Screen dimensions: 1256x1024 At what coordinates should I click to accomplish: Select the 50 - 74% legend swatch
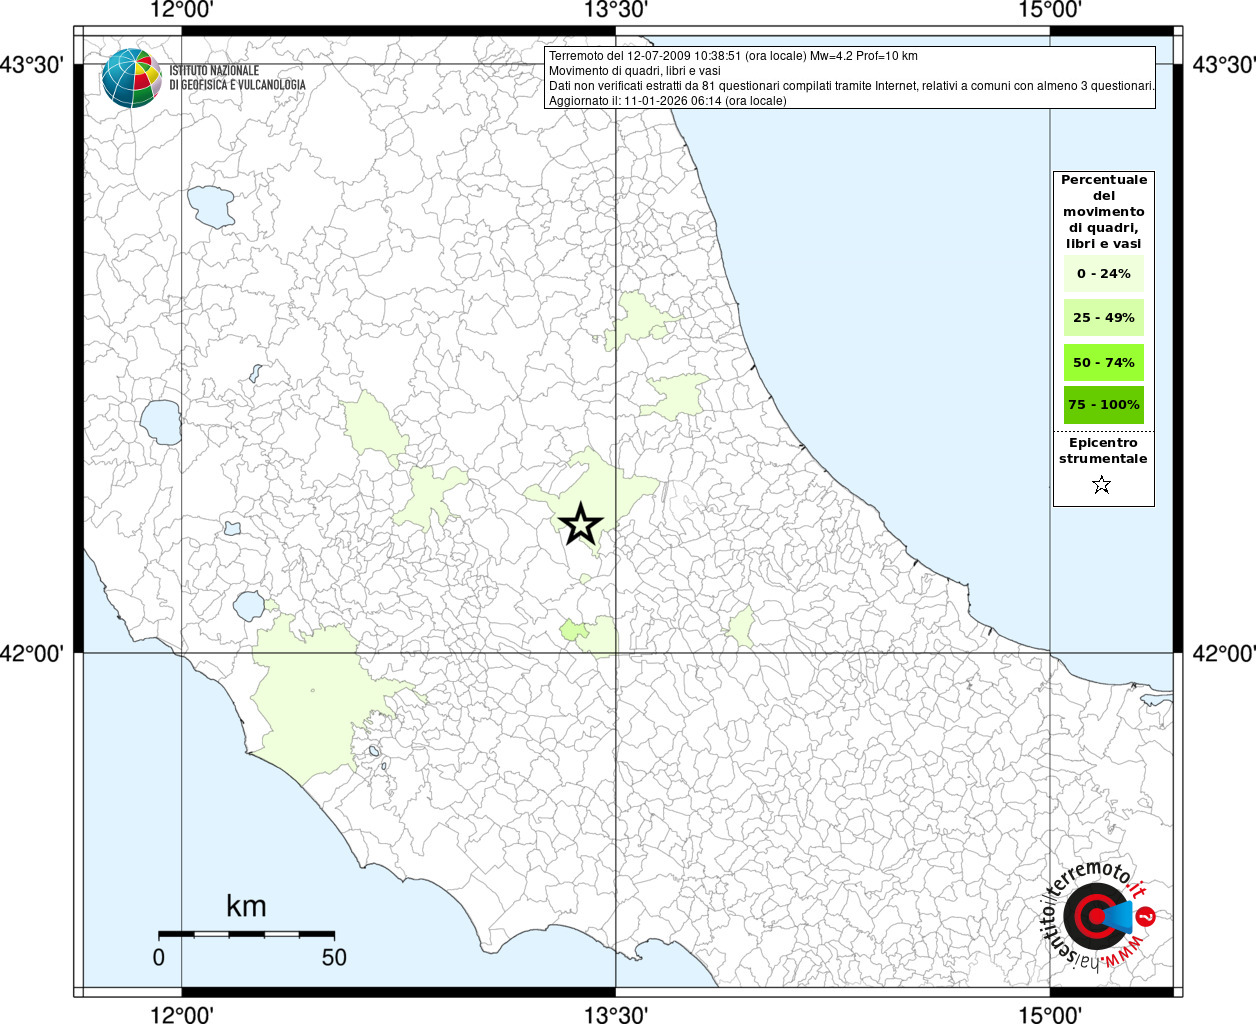click(x=1103, y=362)
